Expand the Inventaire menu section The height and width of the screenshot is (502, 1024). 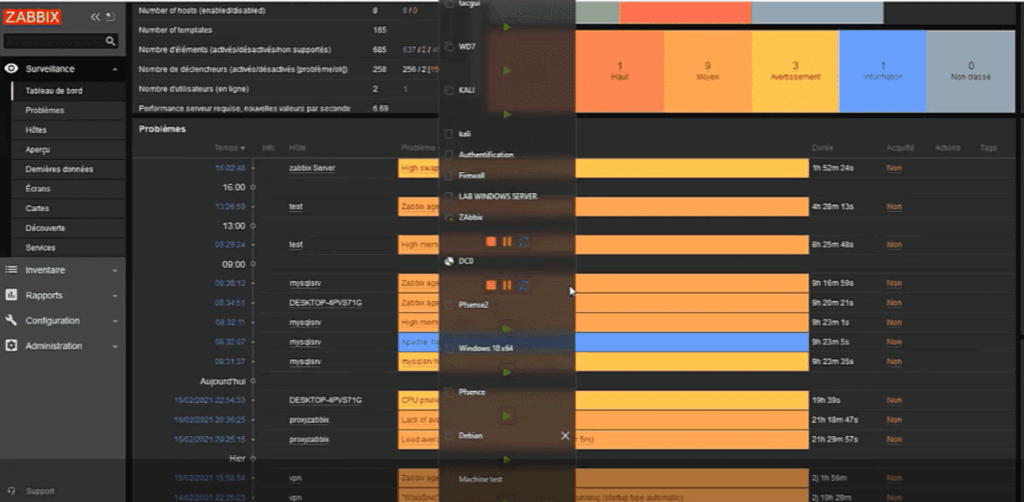[62, 270]
